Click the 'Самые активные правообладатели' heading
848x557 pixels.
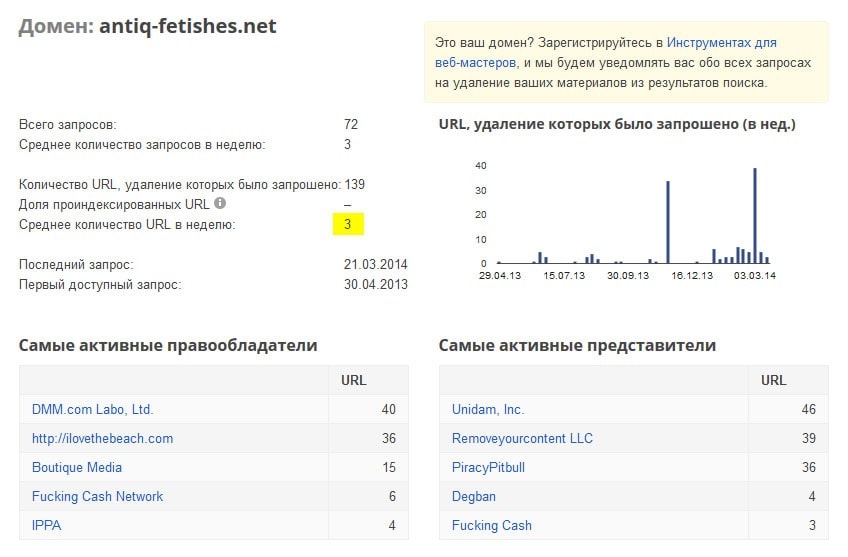[168, 345]
